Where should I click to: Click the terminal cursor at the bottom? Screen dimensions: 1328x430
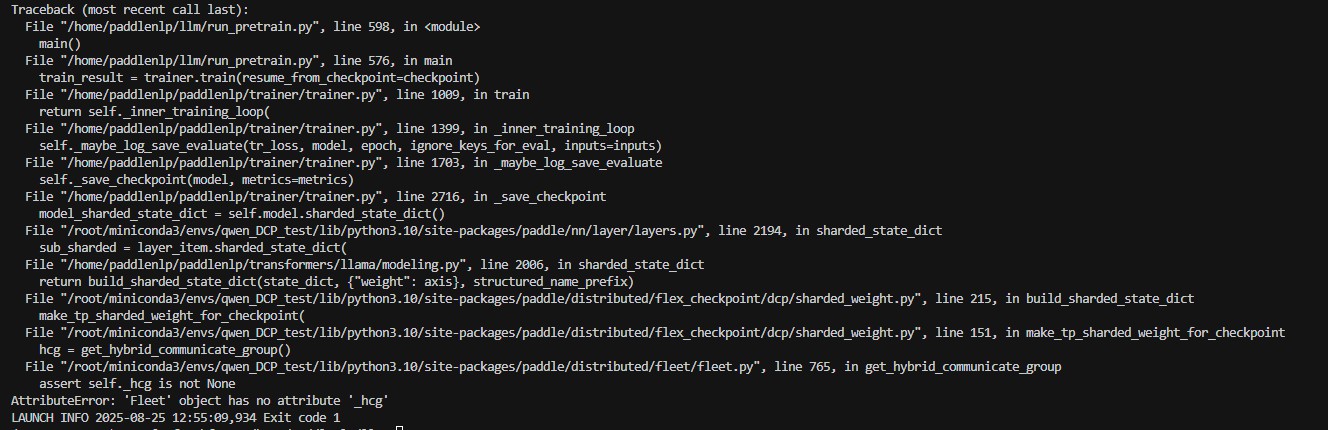(x=398, y=428)
